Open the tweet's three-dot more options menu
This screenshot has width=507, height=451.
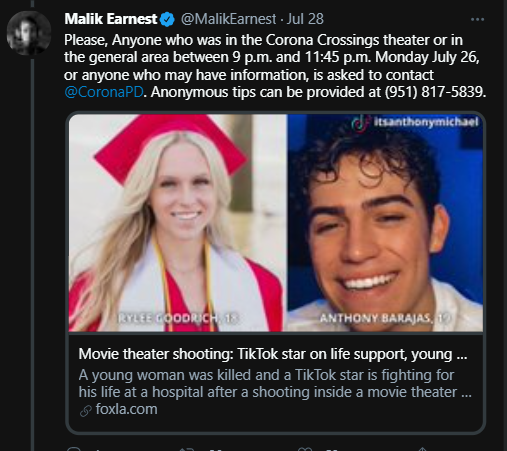(477, 20)
